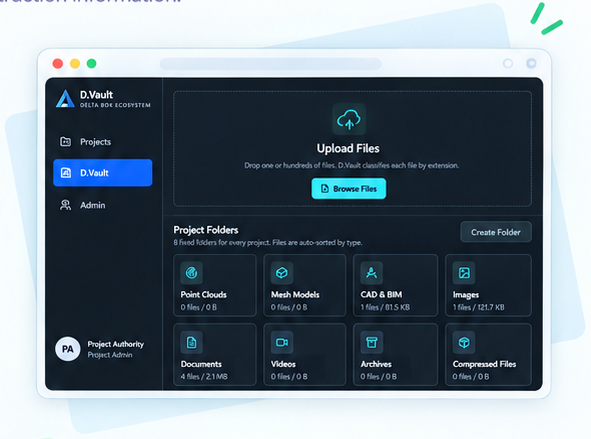Click the DELTA BOK ECOSYSTEM tagline
591x439 pixels.
115,105
